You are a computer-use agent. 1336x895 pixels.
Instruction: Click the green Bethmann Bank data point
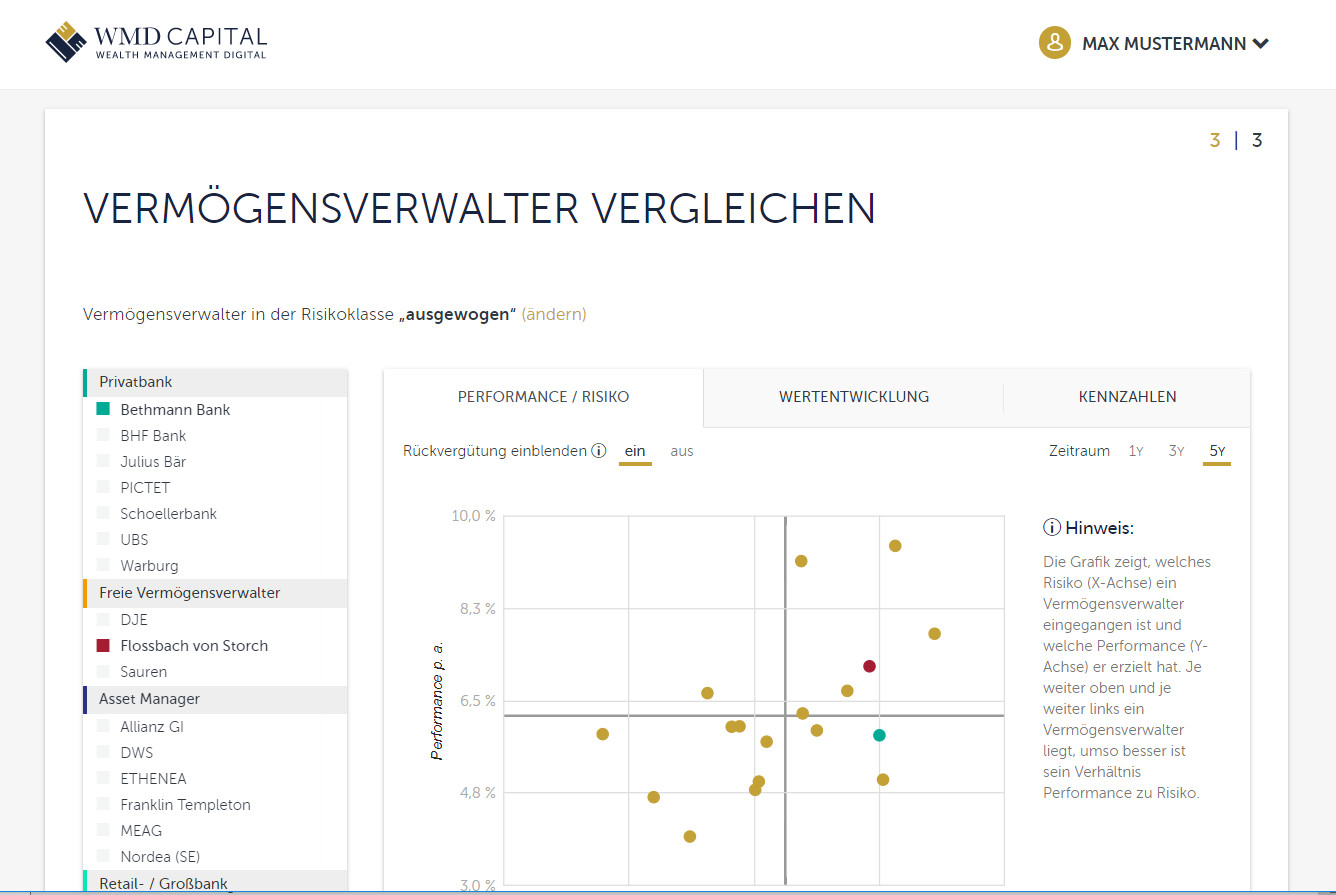click(x=879, y=735)
